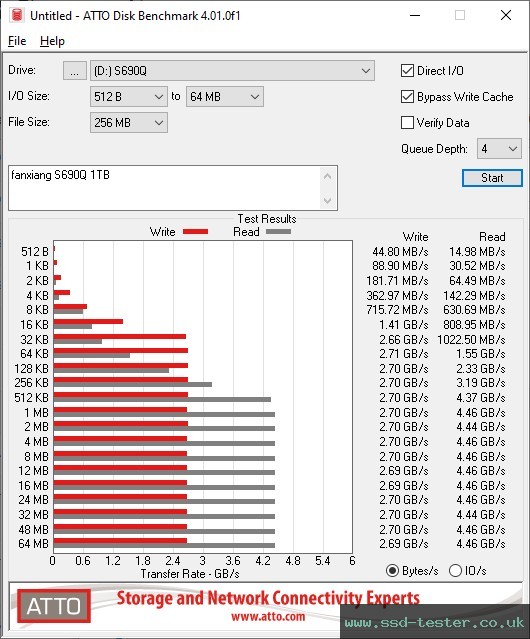This screenshot has width=530, height=639.
Task: Click the description box scroll down arrow
Action: pos(328,200)
